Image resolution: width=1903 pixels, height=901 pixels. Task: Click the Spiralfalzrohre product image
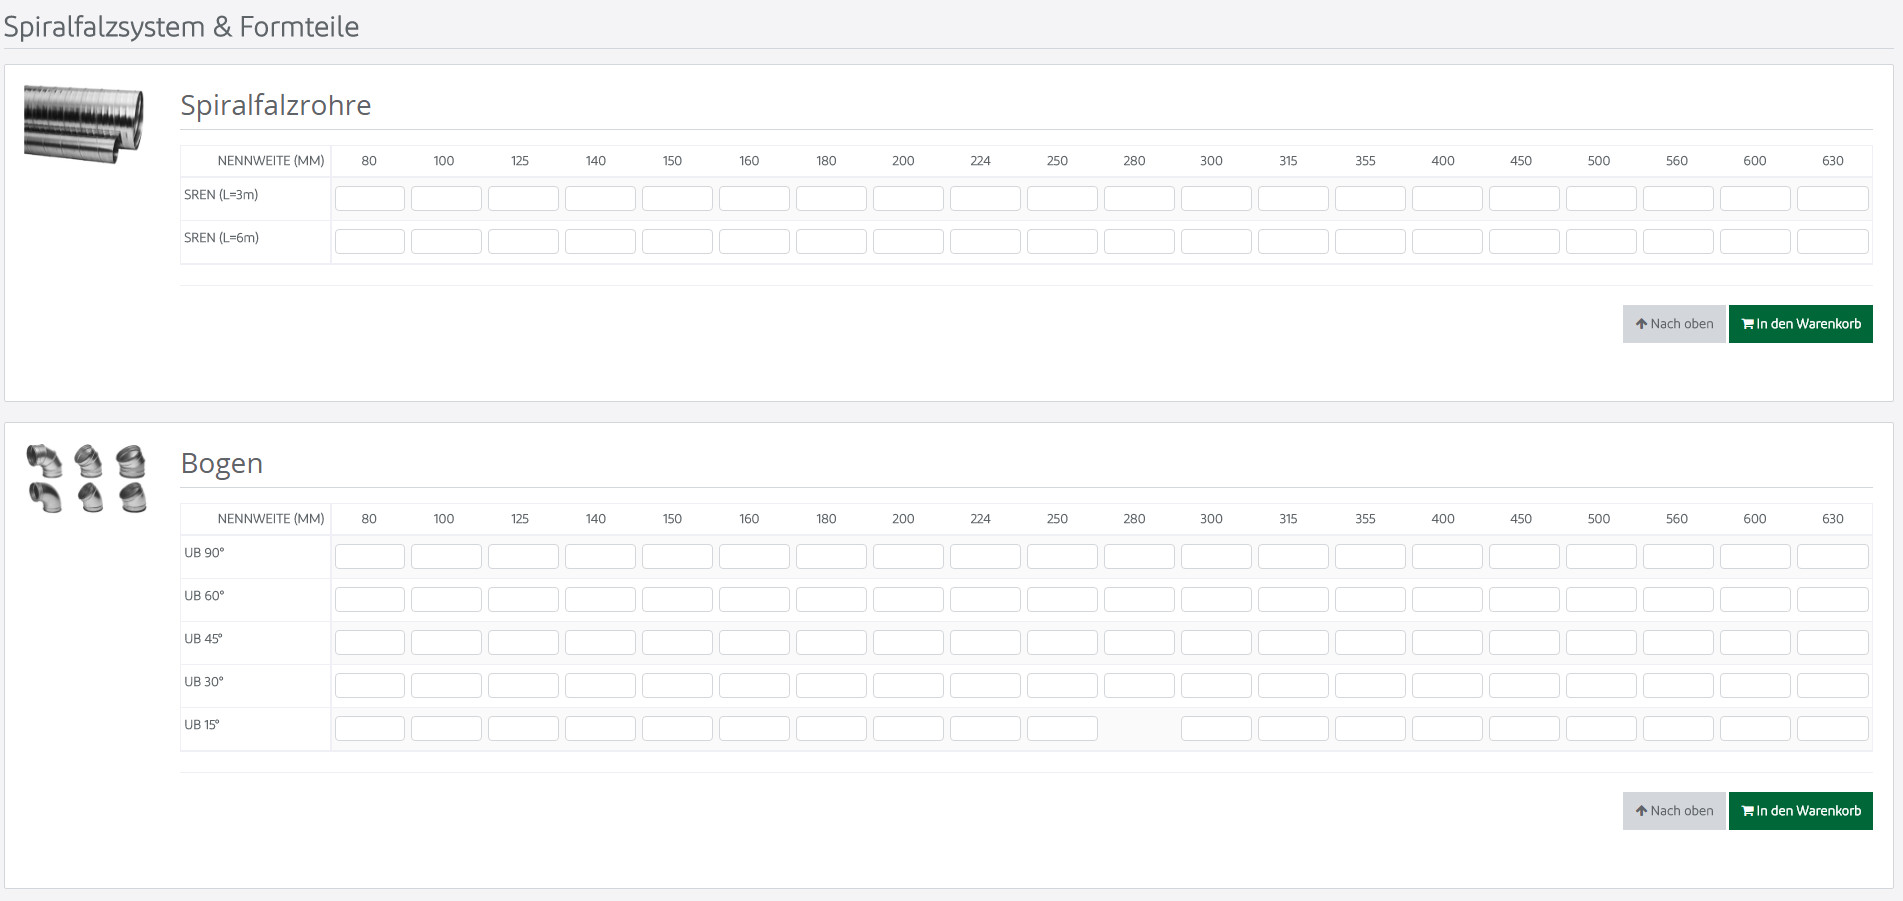pyautogui.click(x=84, y=125)
